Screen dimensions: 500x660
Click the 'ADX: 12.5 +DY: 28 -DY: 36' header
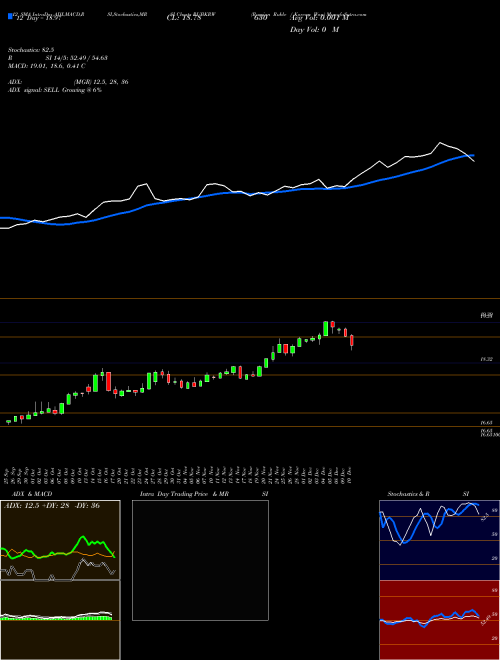tap(51, 505)
